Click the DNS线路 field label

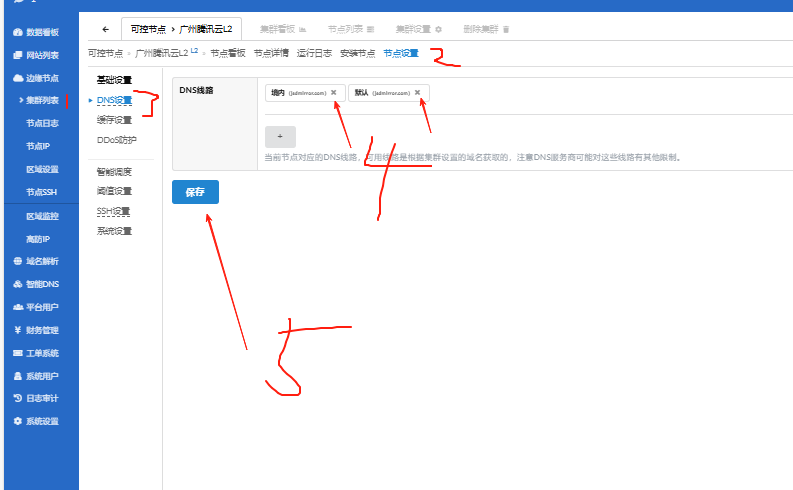[196, 90]
